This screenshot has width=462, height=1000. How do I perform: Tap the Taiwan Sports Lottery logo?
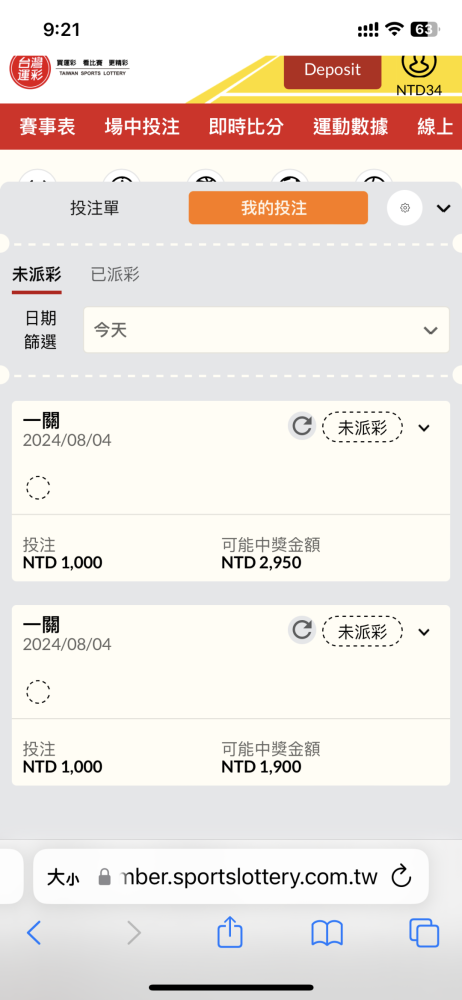69,69
